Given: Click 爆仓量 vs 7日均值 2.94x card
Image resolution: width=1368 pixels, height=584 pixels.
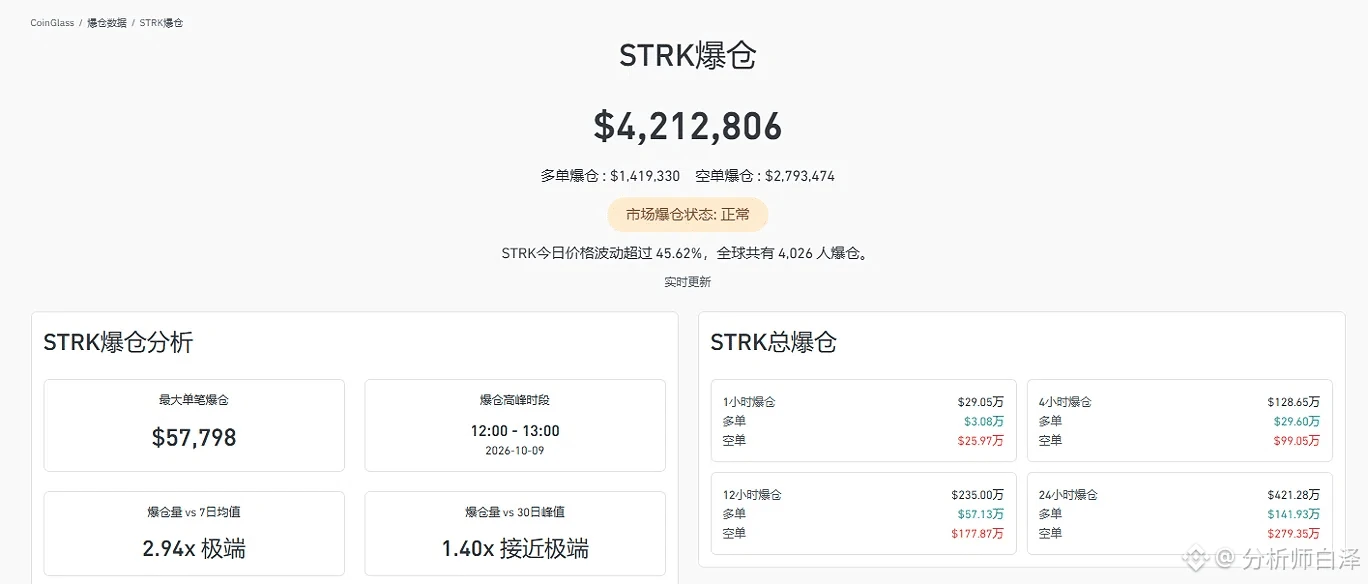Looking at the screenshot, I should (x=194, y=534).
